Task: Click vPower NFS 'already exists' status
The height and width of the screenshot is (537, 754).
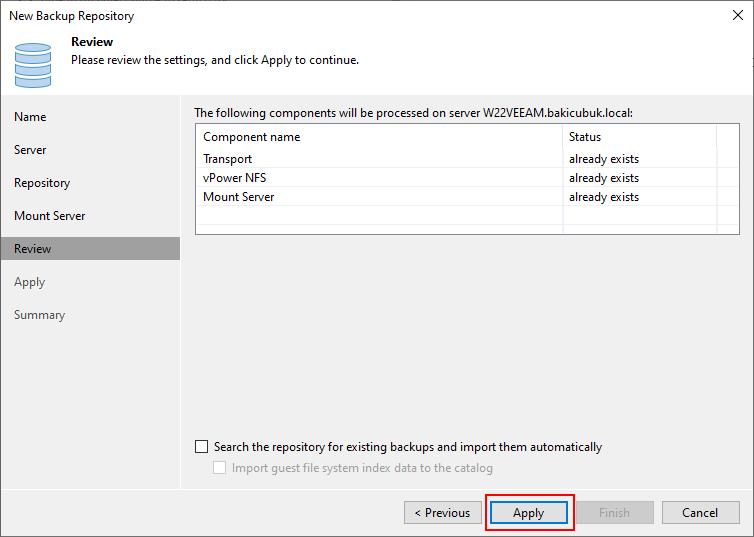Action: click(604, 178)
